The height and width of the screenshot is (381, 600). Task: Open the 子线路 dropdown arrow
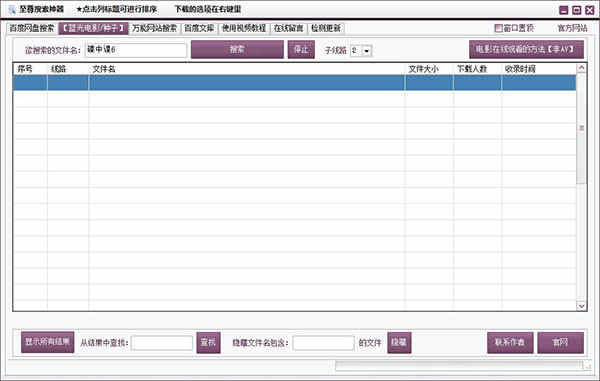(x=367, y=50)
